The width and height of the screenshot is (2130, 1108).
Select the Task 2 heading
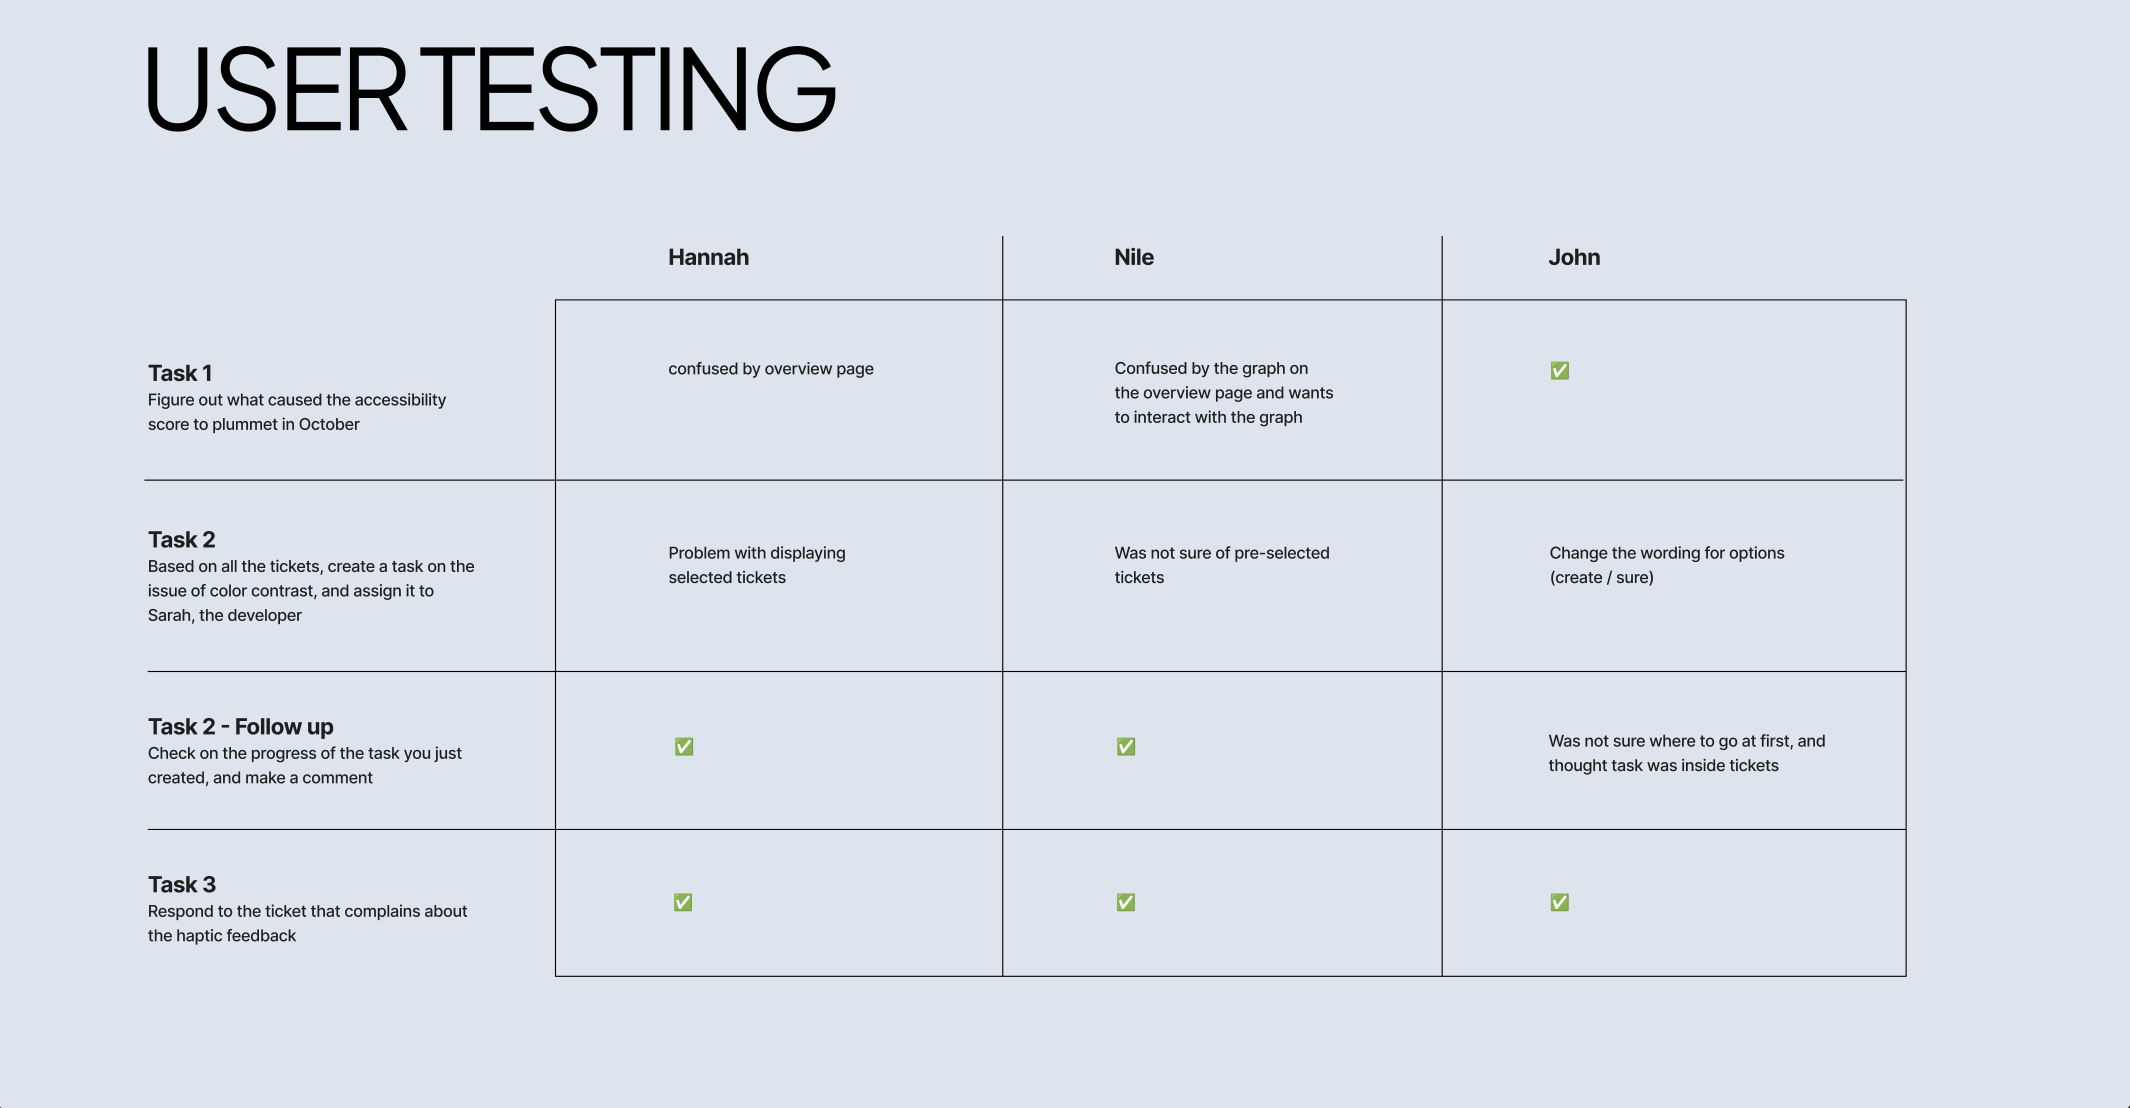pyautogui.click(x=181, y=540)
